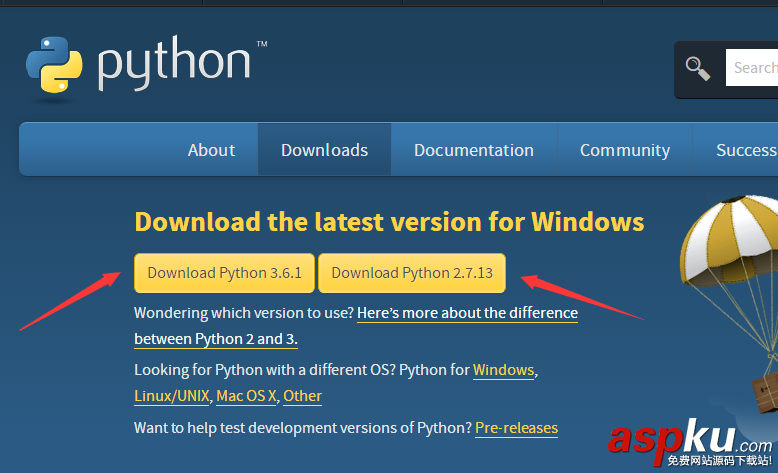Click the Python two-snakes logo emblem
The image size is (778, 473).
click(x=56, y=66)
